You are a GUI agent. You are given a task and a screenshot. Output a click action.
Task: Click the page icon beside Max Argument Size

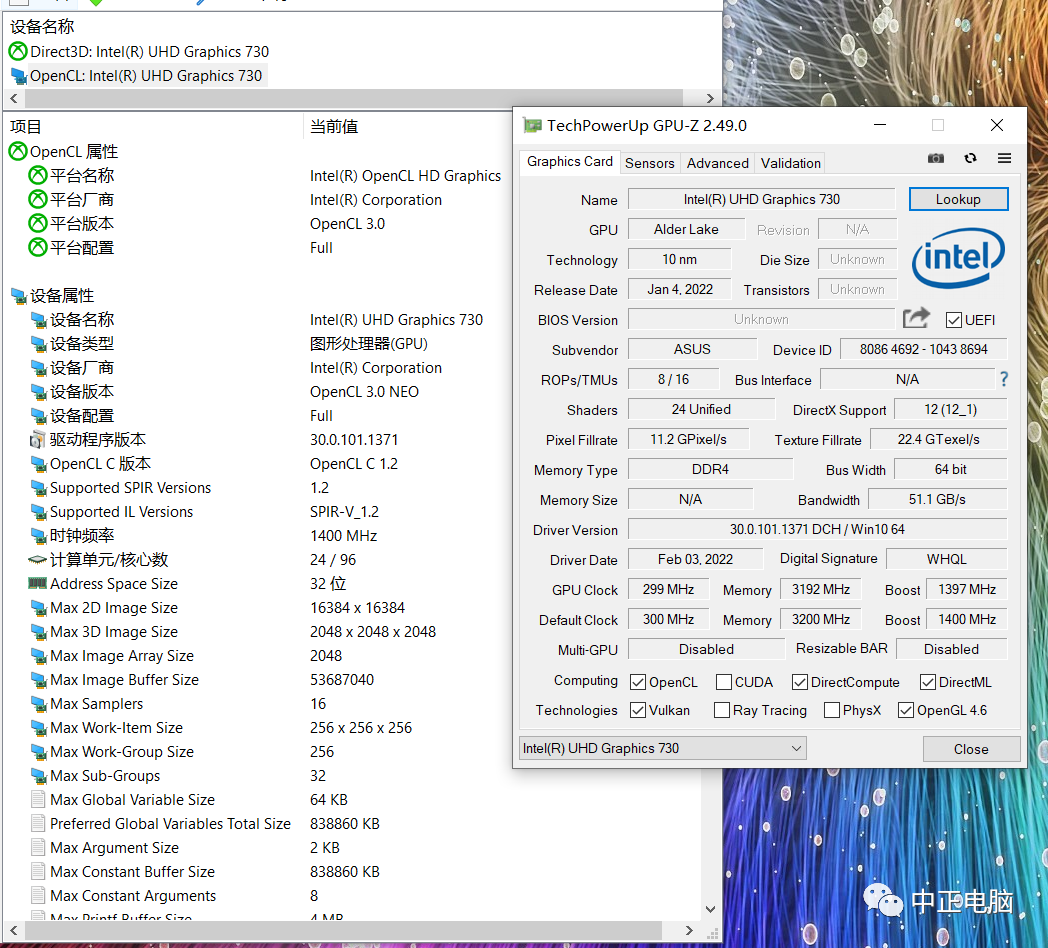(38, 848)
